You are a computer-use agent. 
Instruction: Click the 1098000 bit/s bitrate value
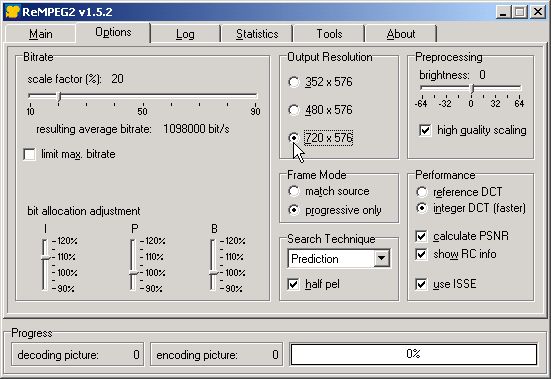coord(196,129)
